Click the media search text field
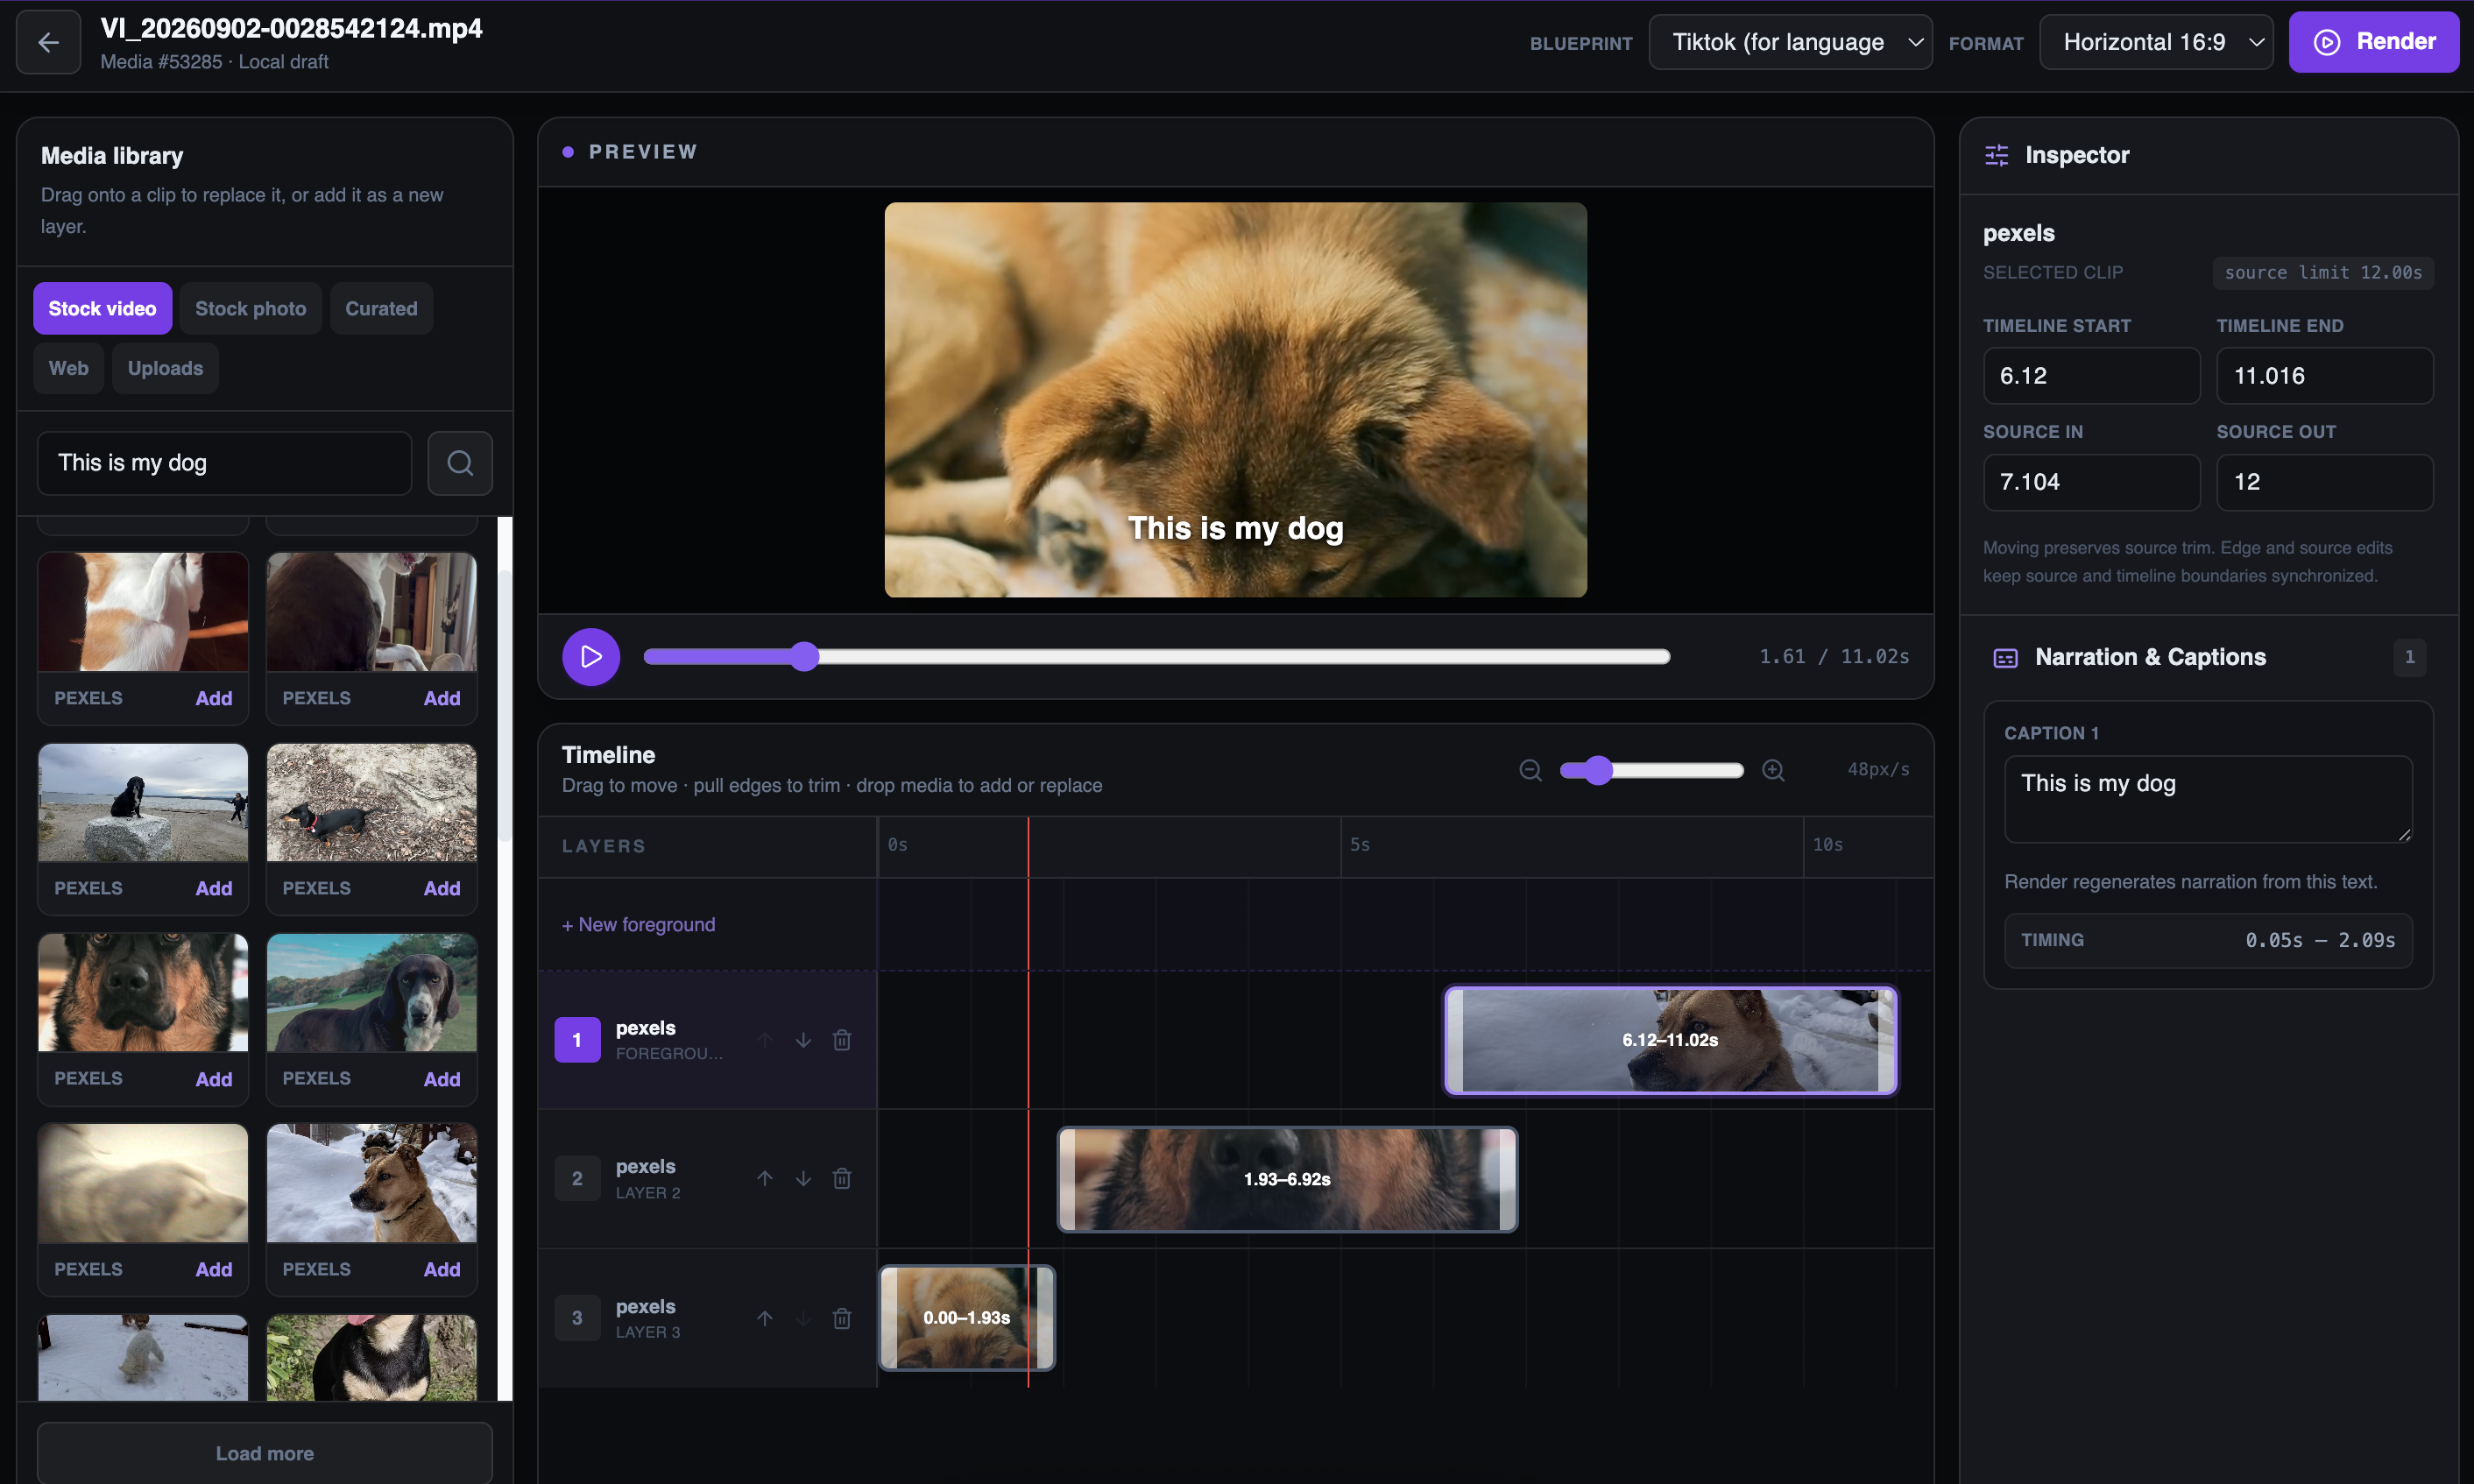The image size is (2474, 1484). (x=225, y=463)
